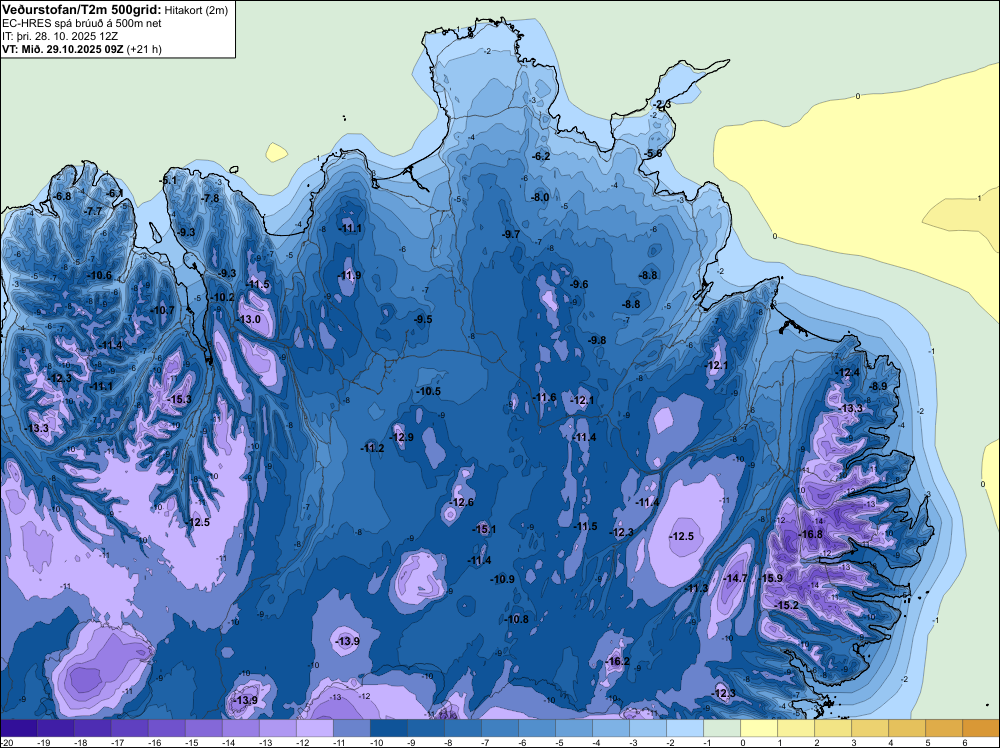Click the -8.9 temperature reading
Screen dimensions: 1000x748
click(x=878, y=386)
